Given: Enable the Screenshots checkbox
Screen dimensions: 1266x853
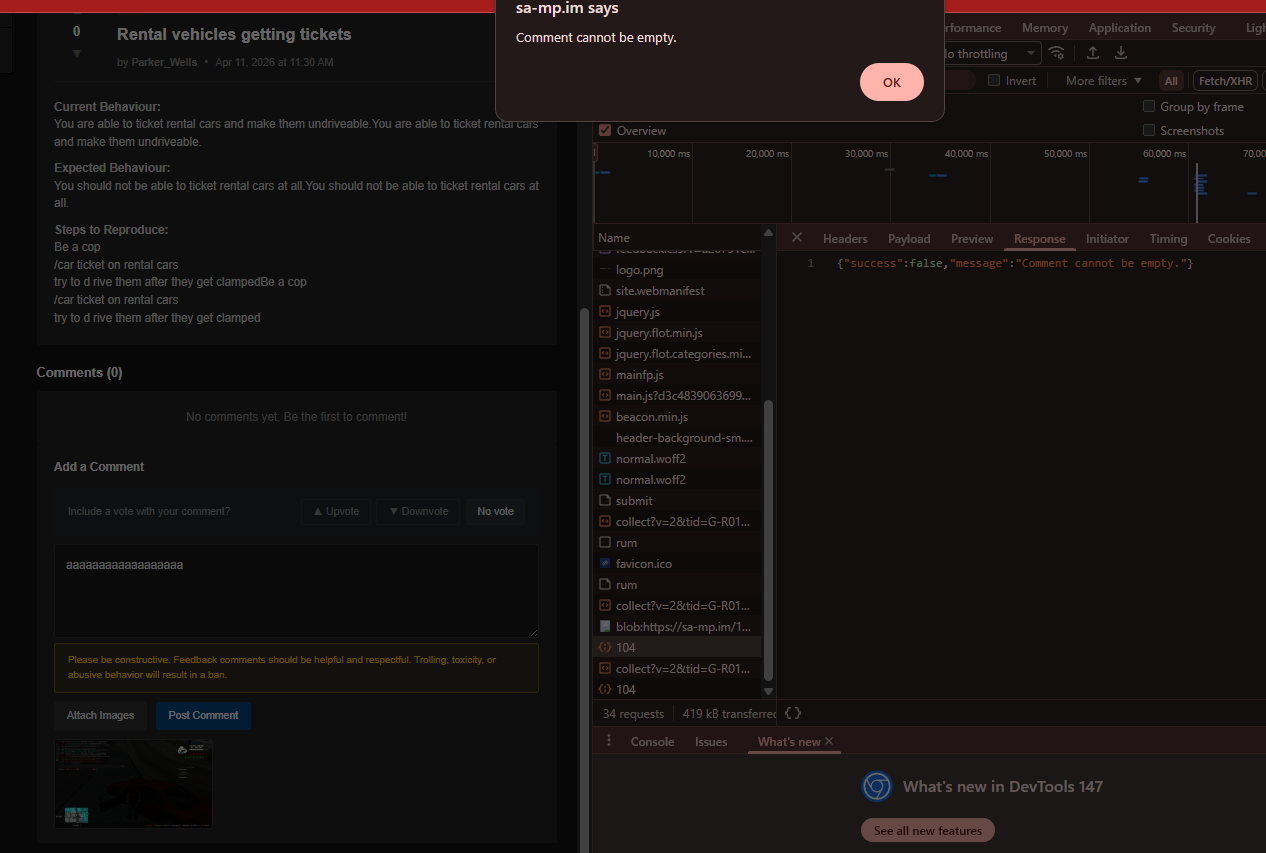Looking at the screenshot, I should click(x=1149, y=131).
